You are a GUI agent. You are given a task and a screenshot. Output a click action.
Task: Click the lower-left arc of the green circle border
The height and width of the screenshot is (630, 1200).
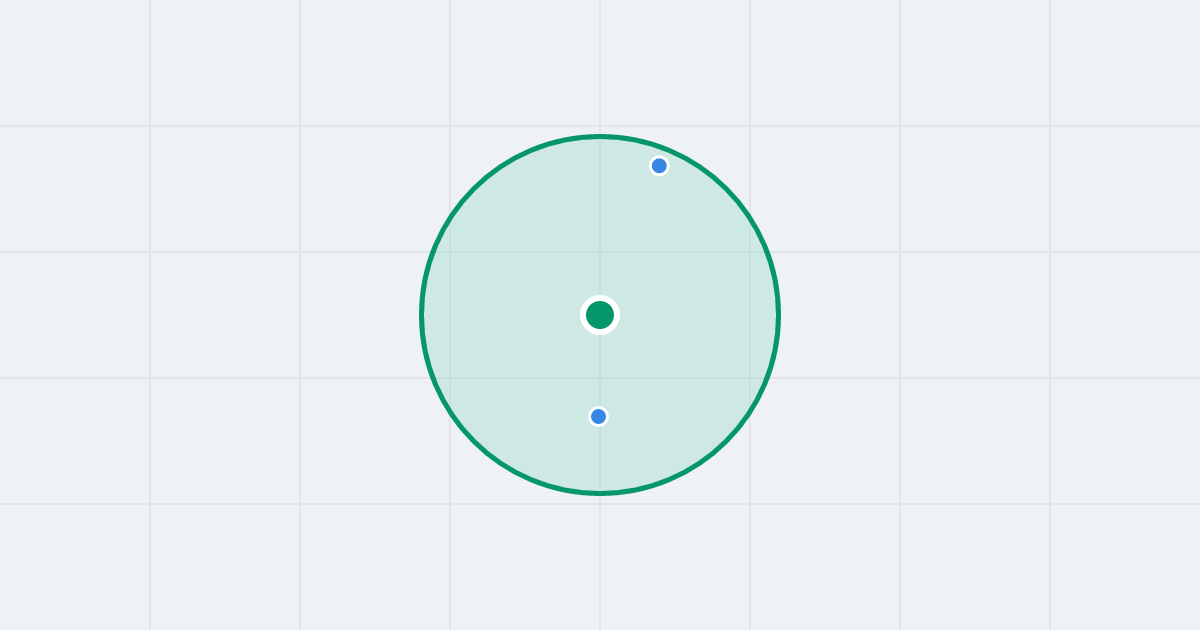point(474,441)
